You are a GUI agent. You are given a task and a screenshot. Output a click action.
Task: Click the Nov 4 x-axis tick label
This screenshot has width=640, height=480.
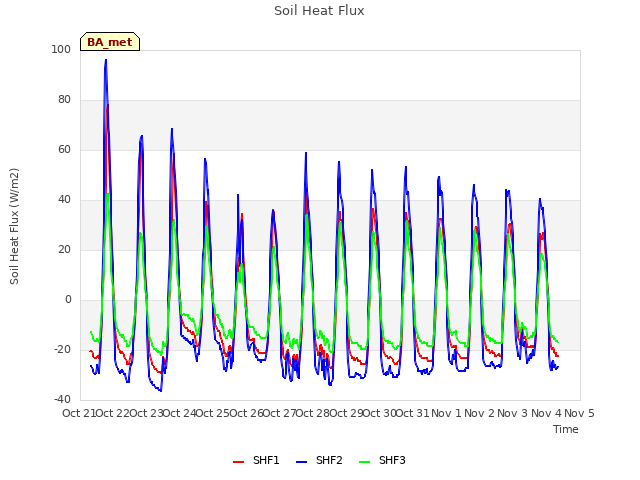(546, 413)
